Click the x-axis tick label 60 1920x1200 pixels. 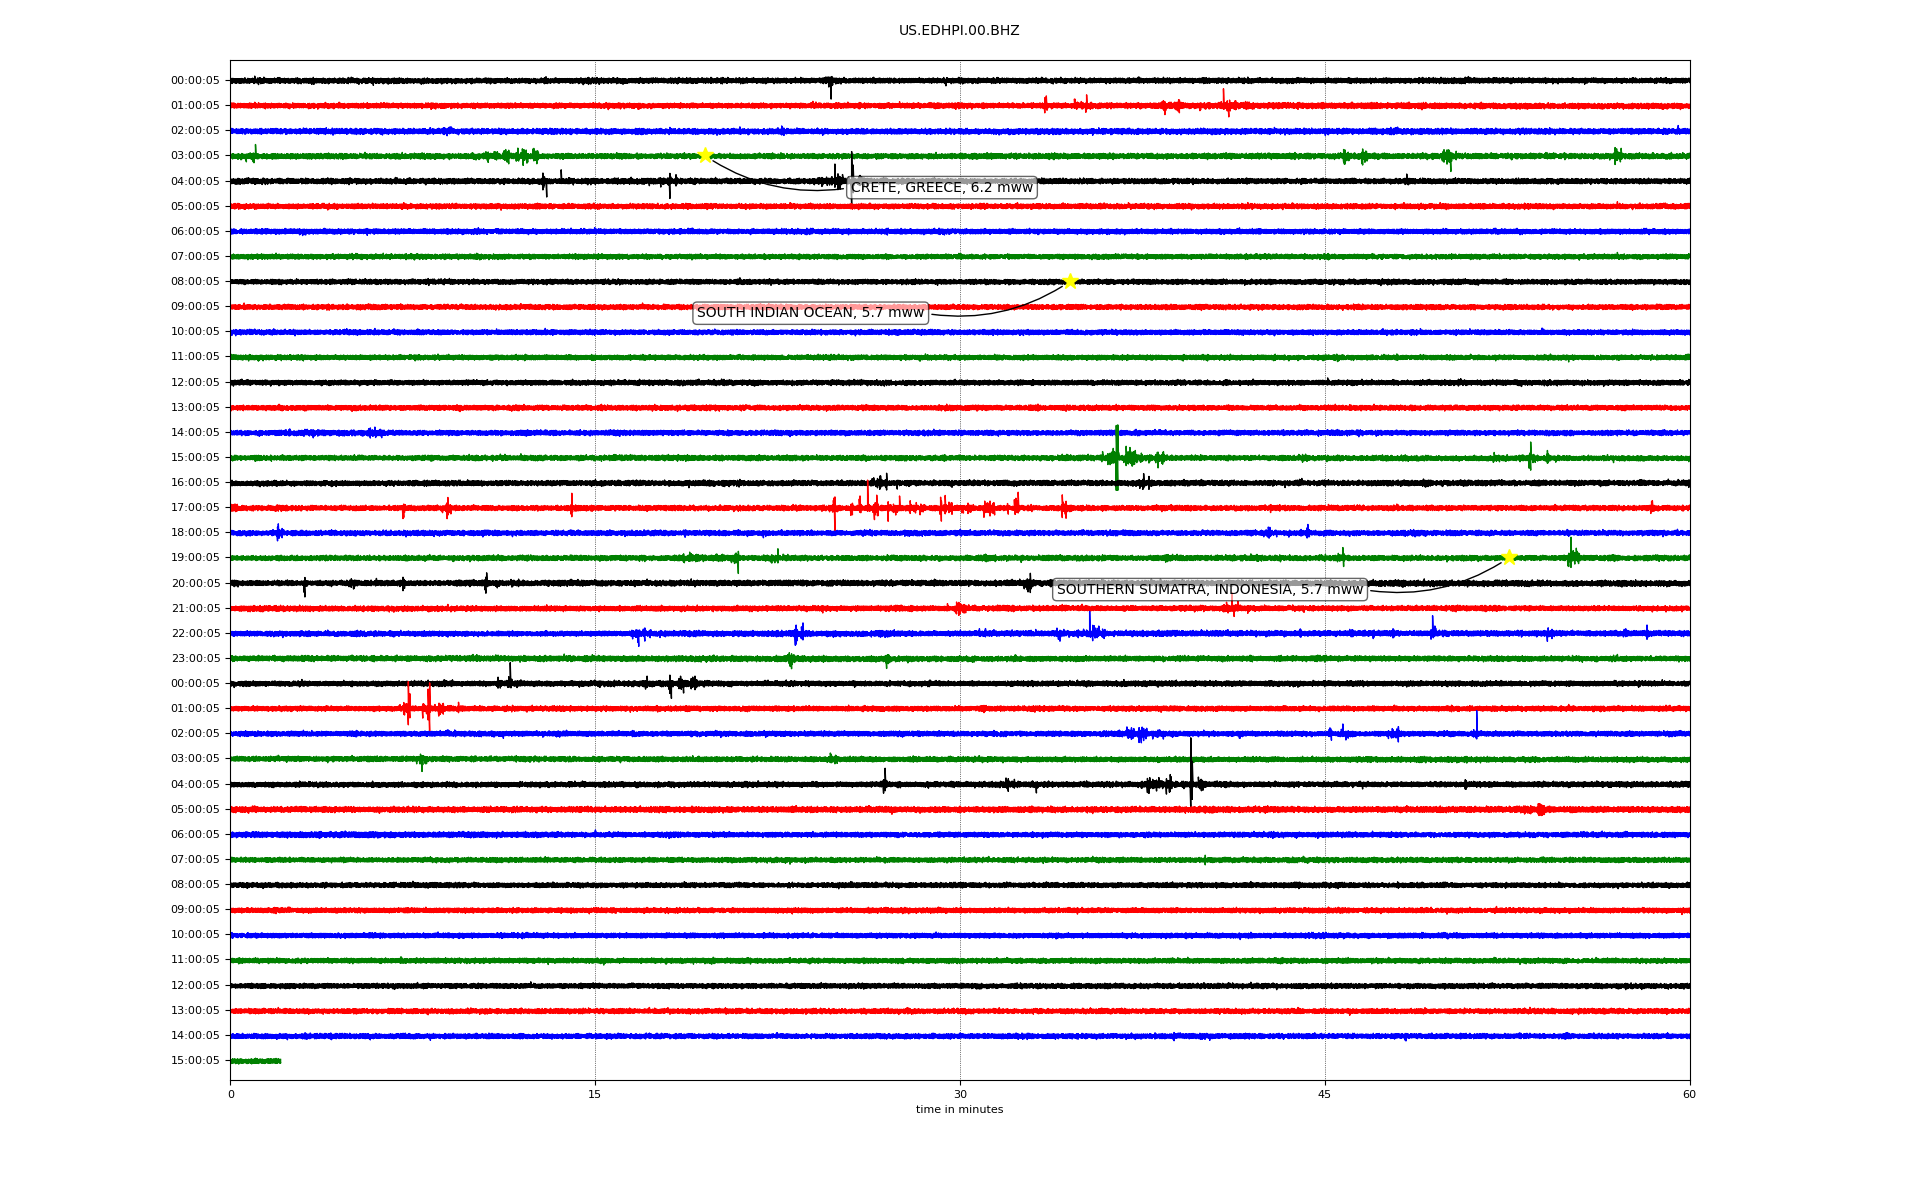[x=1689, y=1094]
